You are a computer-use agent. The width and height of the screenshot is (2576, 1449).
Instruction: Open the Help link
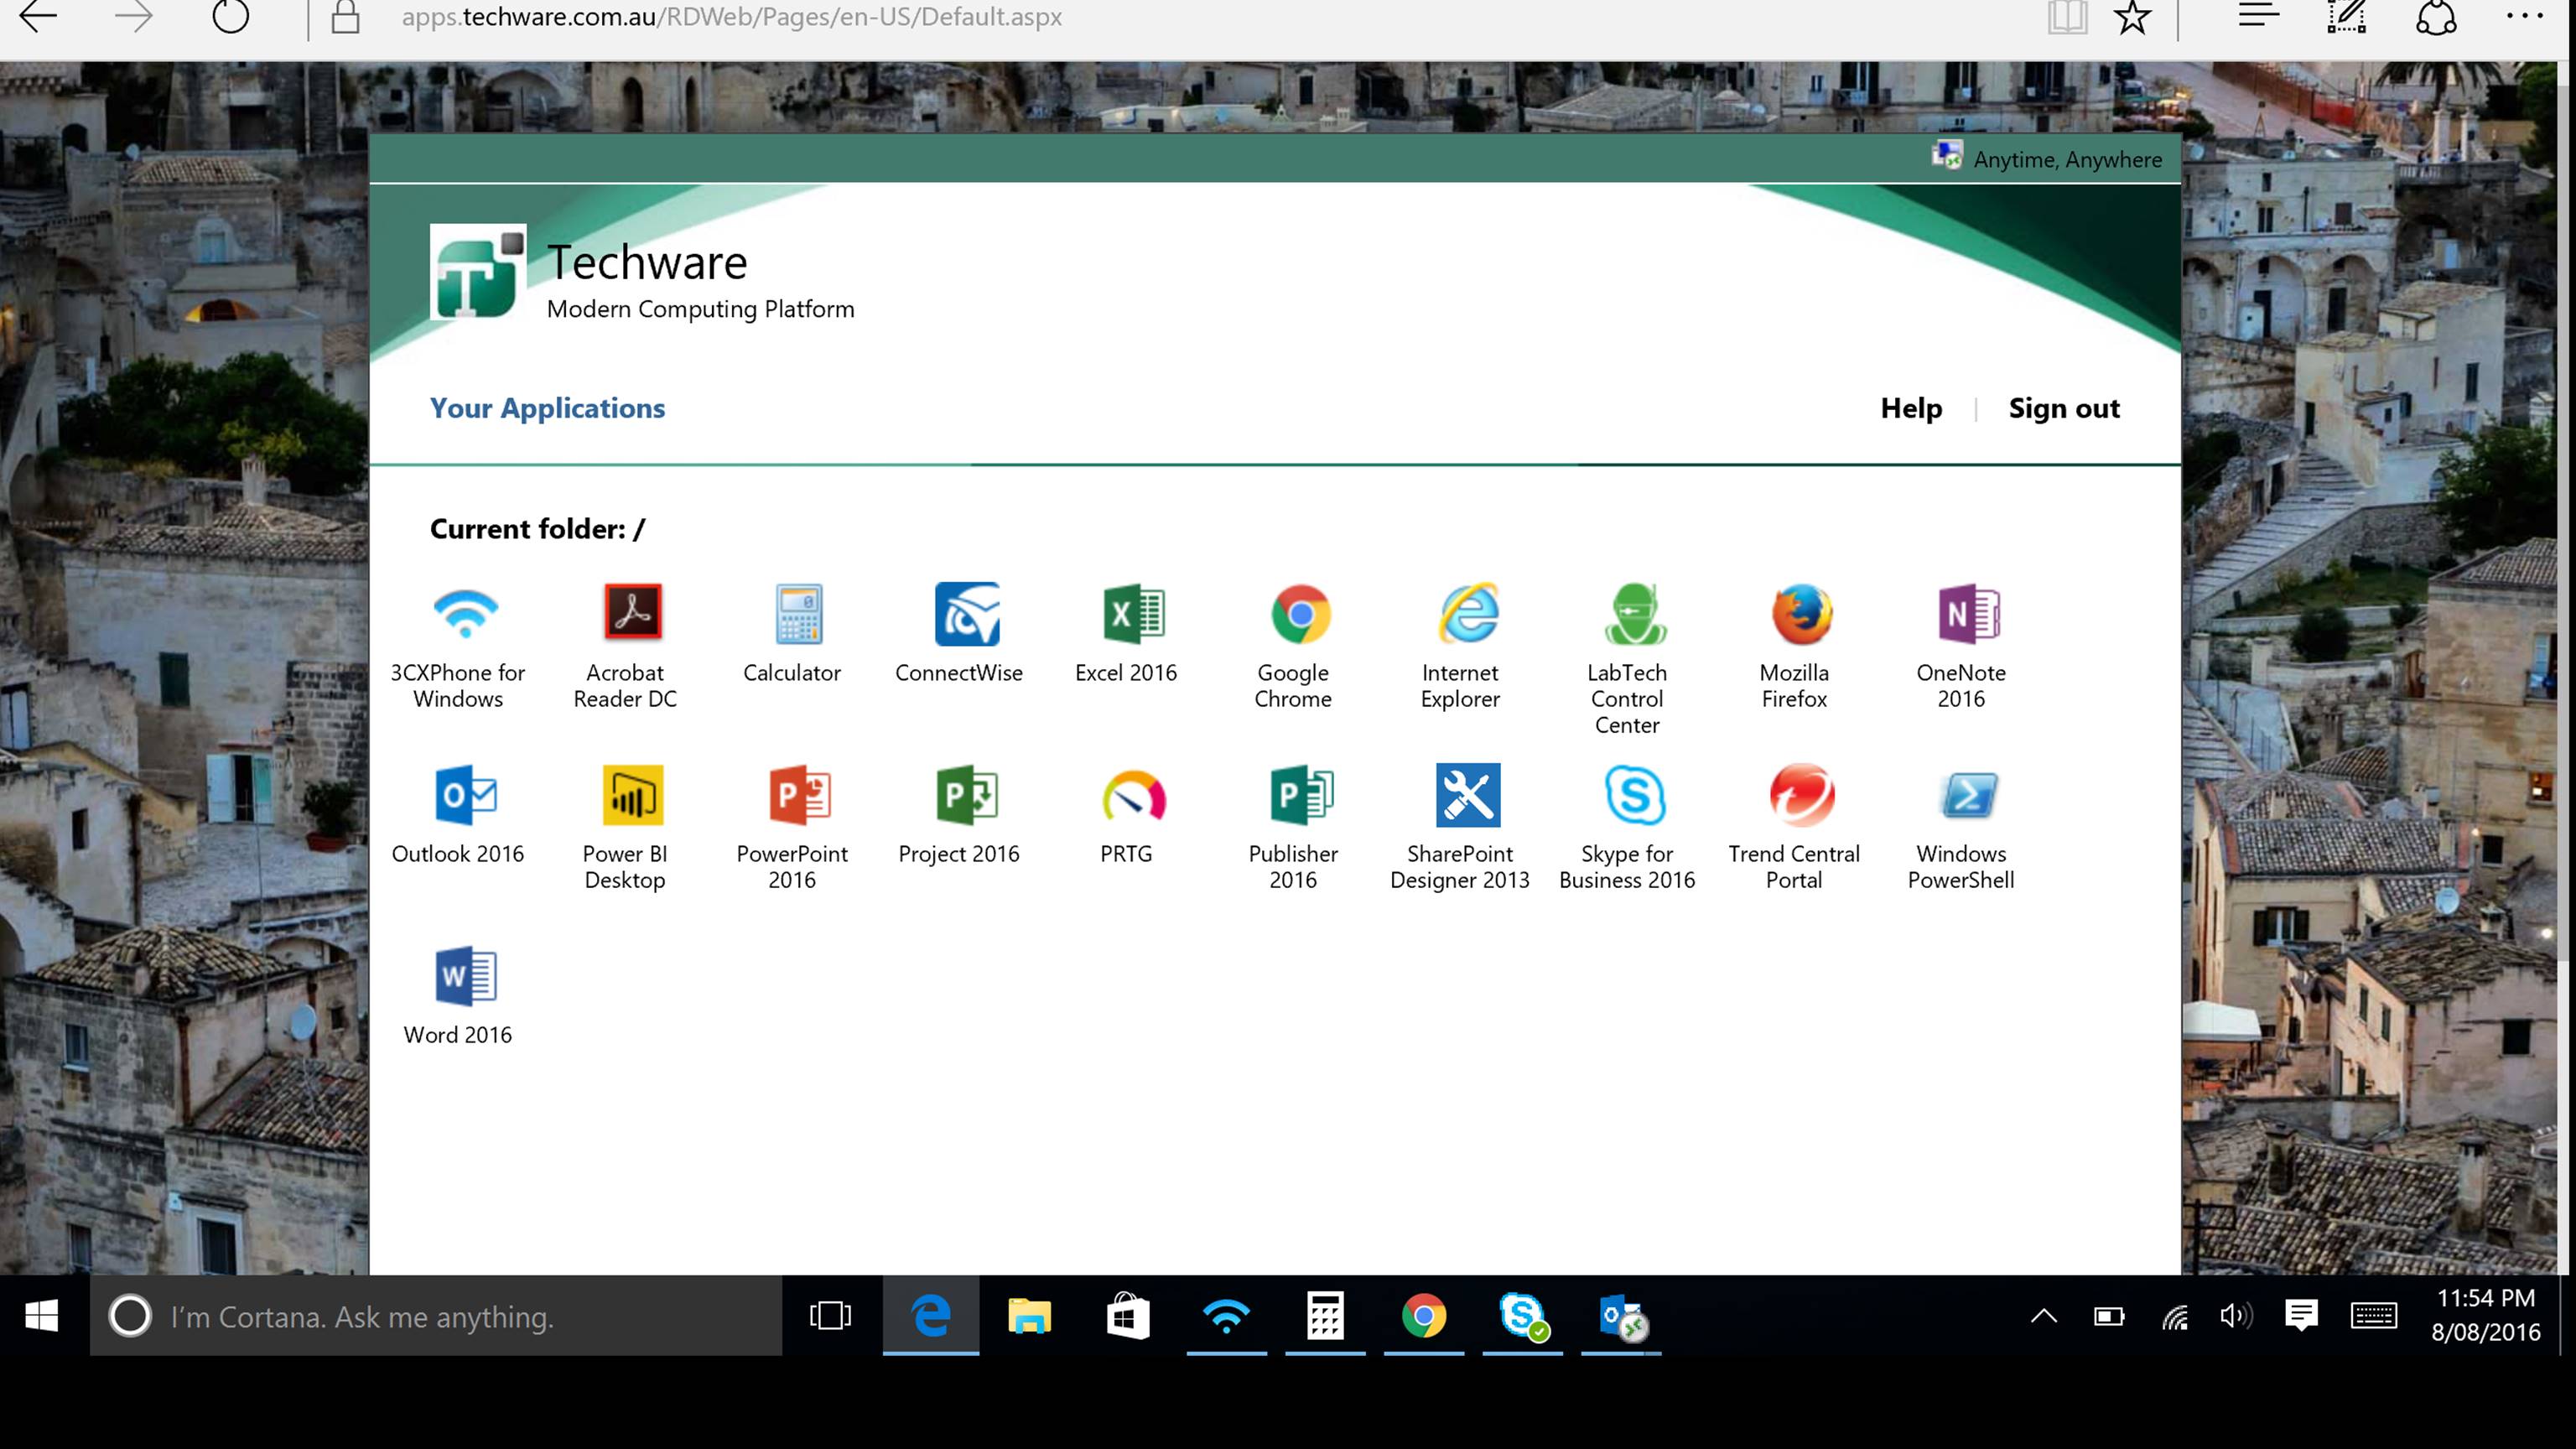click(1911, 408)
